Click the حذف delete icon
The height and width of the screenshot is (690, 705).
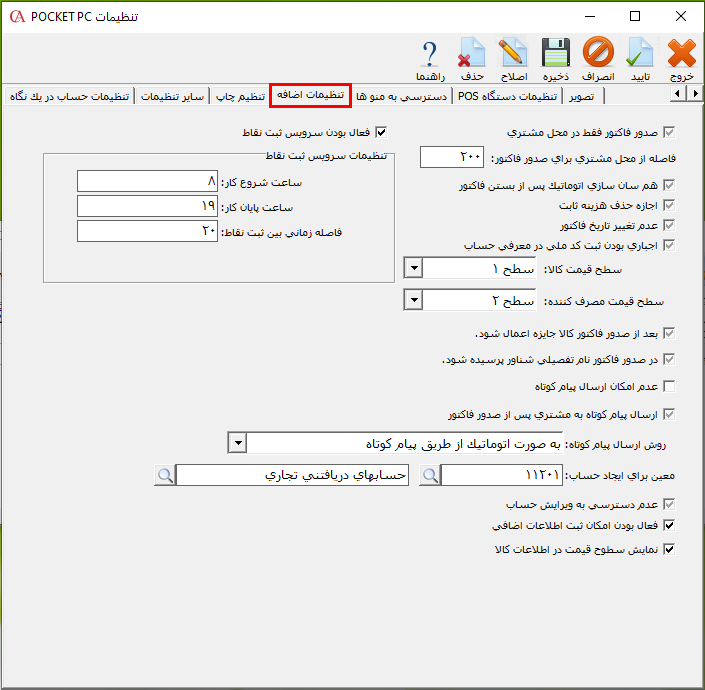pyautogui.click(x=472, y=59)
